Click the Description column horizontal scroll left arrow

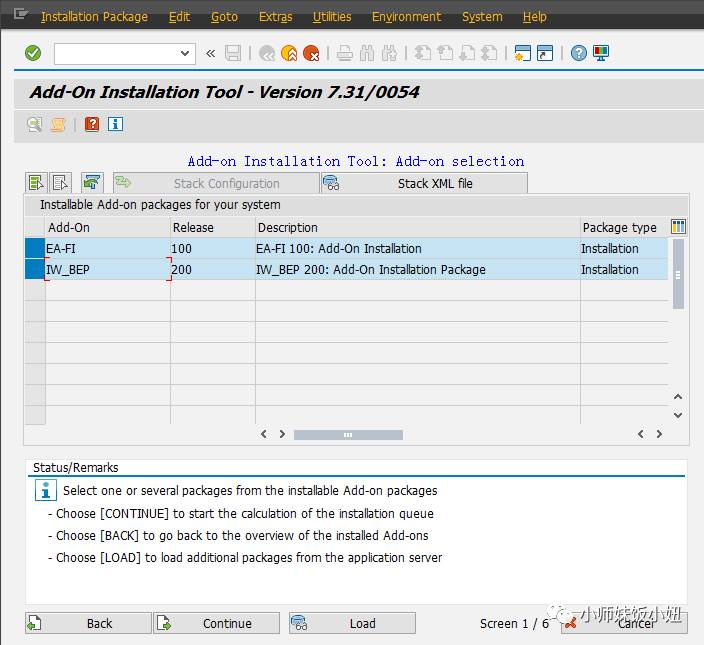pyautogui.click(x=264, y=434)
